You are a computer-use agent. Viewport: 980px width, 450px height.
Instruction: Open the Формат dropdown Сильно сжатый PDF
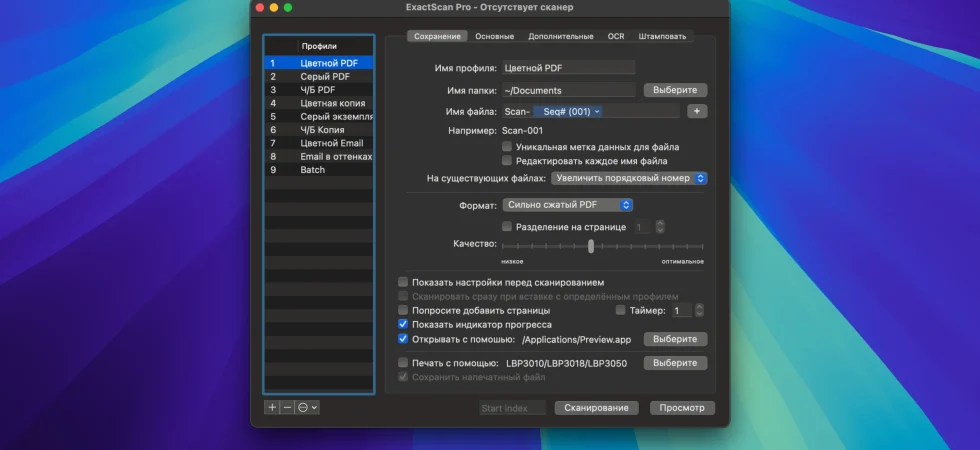pos(568,205)
